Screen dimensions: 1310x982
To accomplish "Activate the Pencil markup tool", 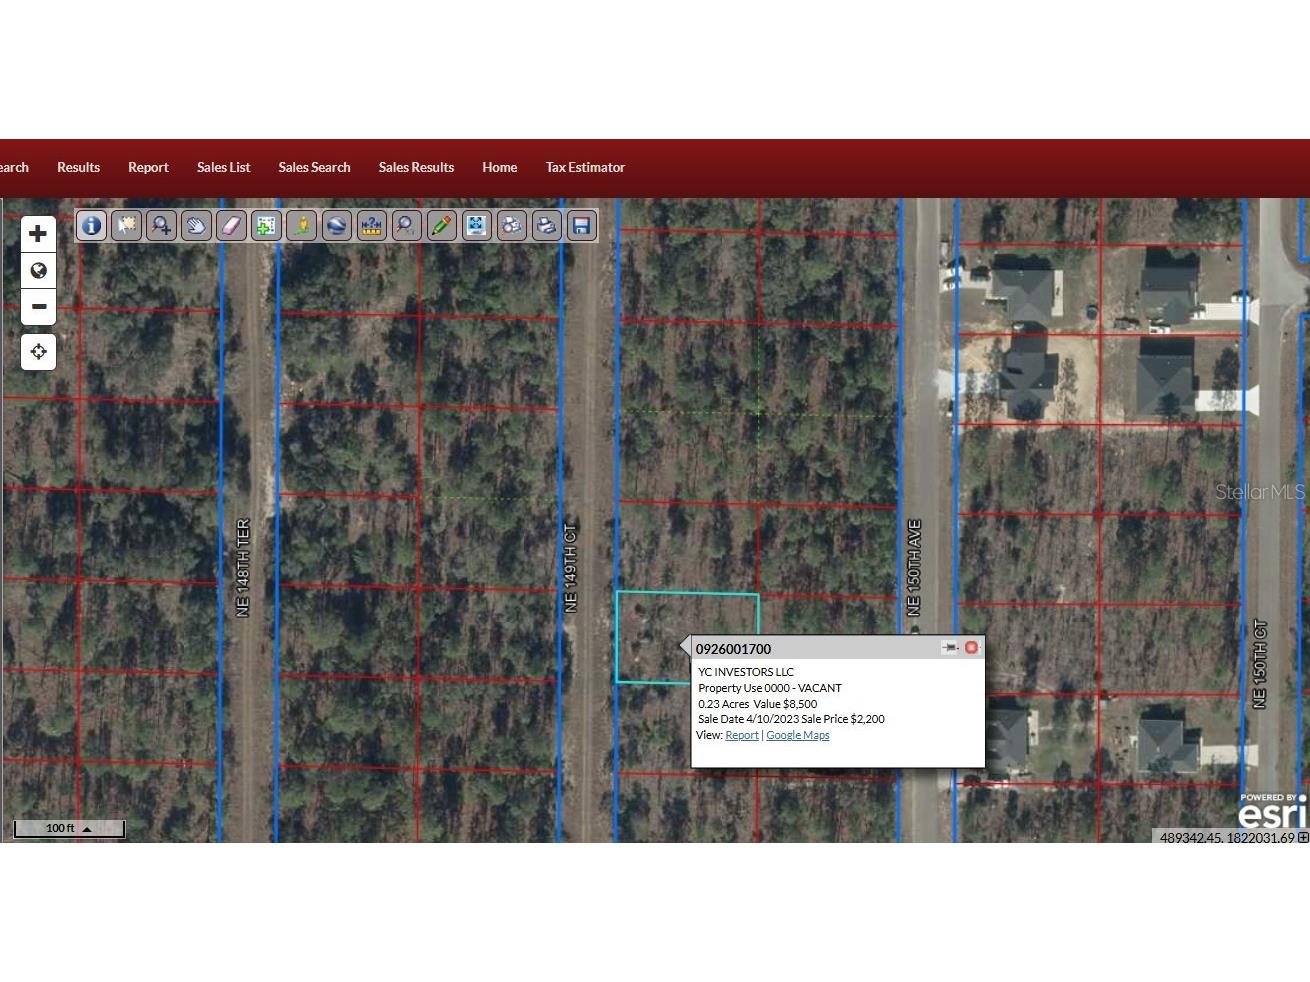I will [x=441, y=225].
